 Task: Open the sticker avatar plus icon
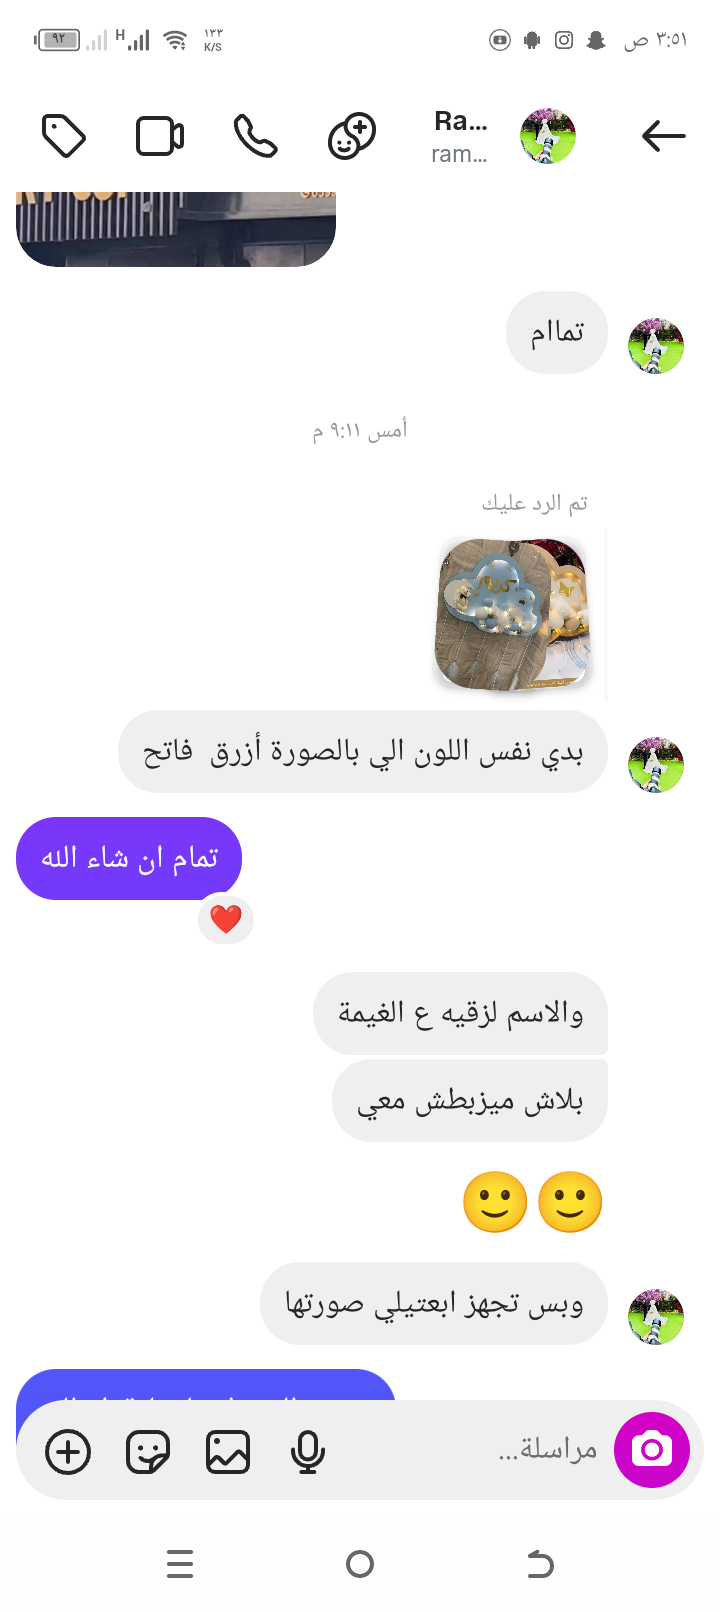352,136
